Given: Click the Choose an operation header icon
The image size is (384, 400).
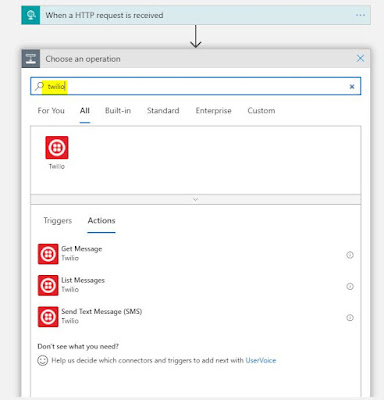Looking at the screenshot, I should [x=31, y=59].
